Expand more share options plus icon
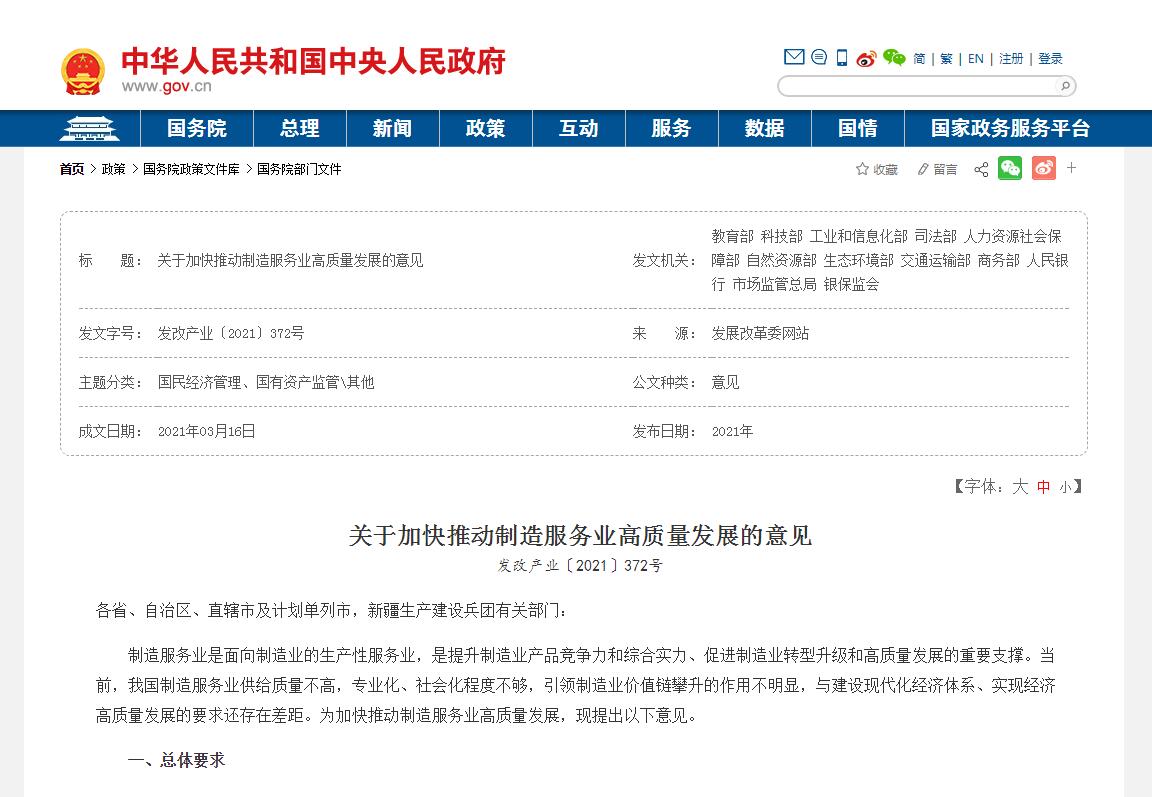 (1072, 167)
